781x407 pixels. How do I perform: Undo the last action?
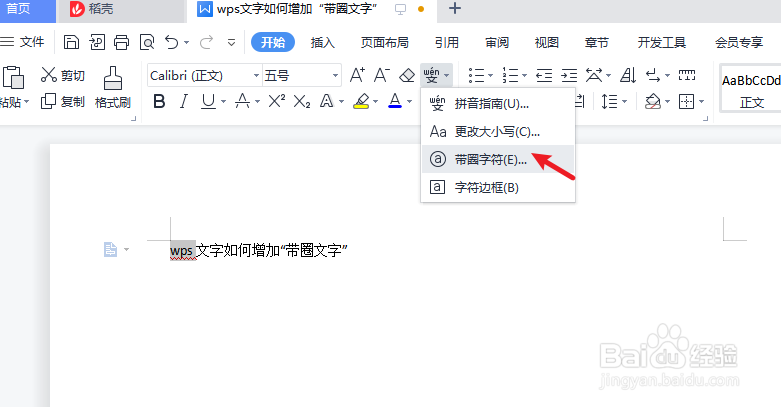point(172,42)
